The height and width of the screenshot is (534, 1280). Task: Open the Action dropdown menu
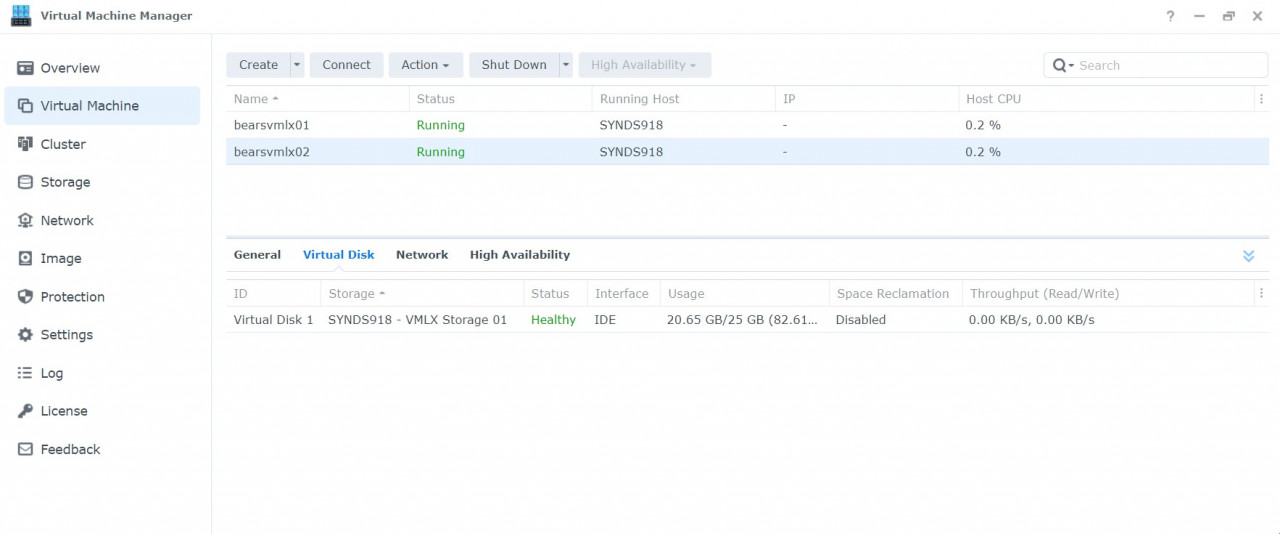pos(425,65)
